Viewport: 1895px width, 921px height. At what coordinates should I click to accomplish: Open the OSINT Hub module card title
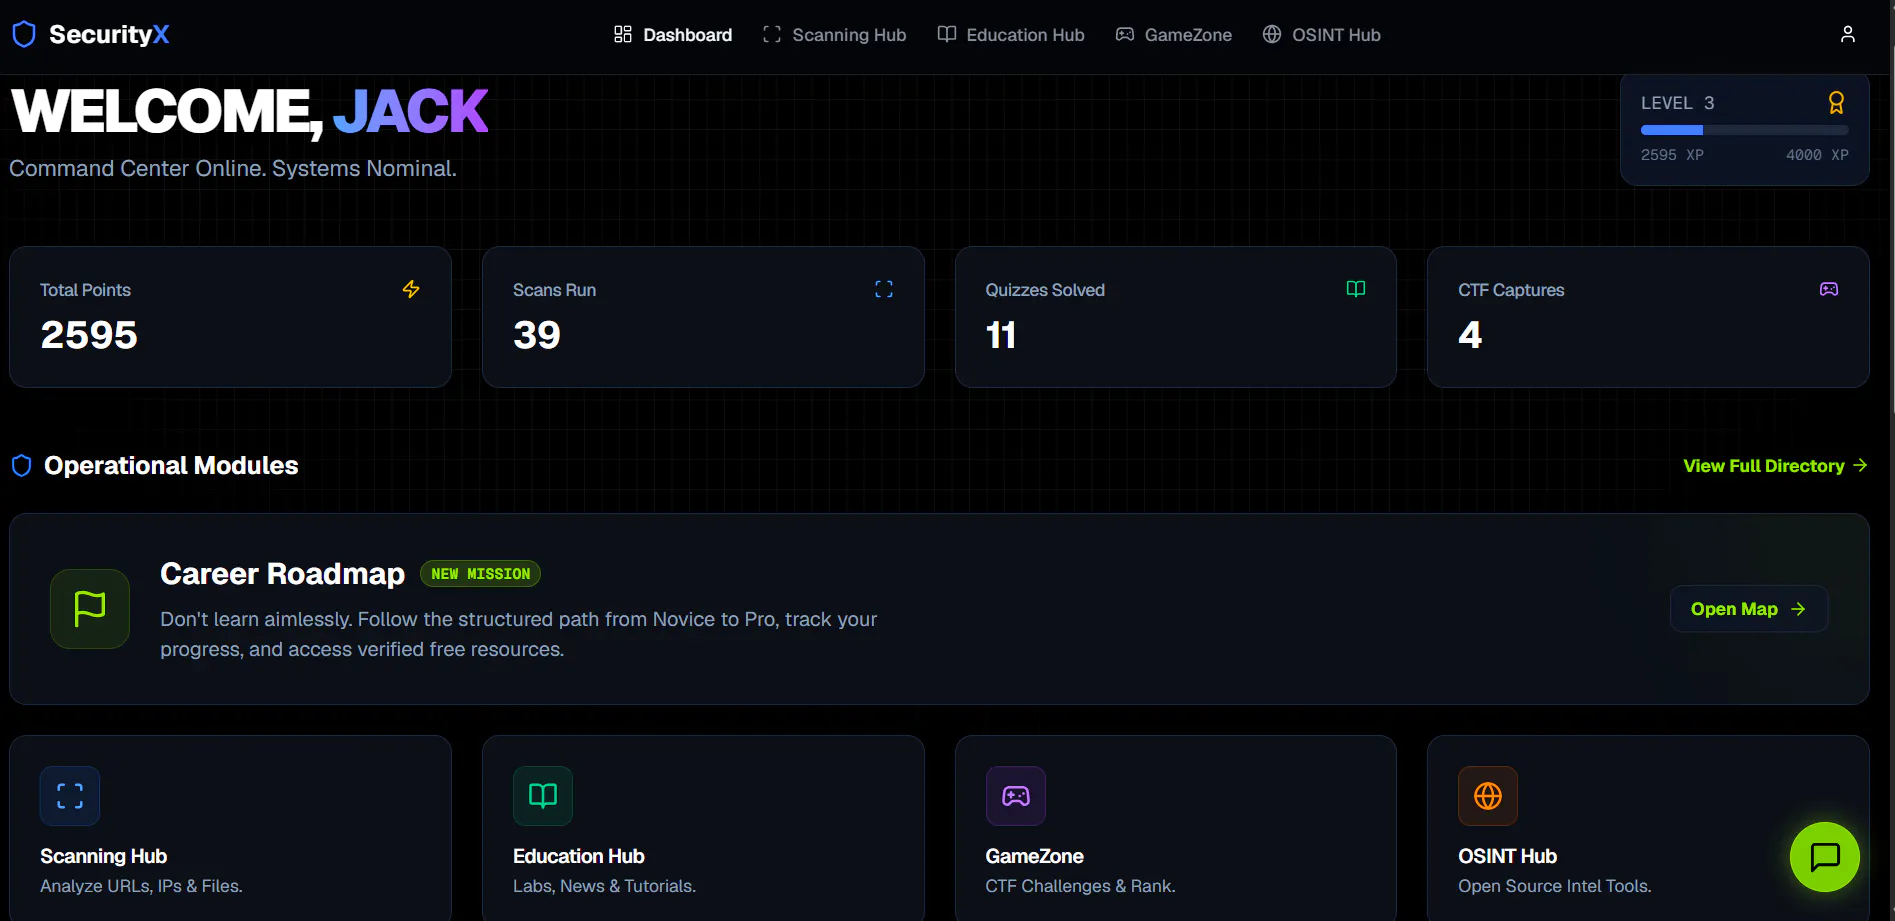(x=1507, y=856)
